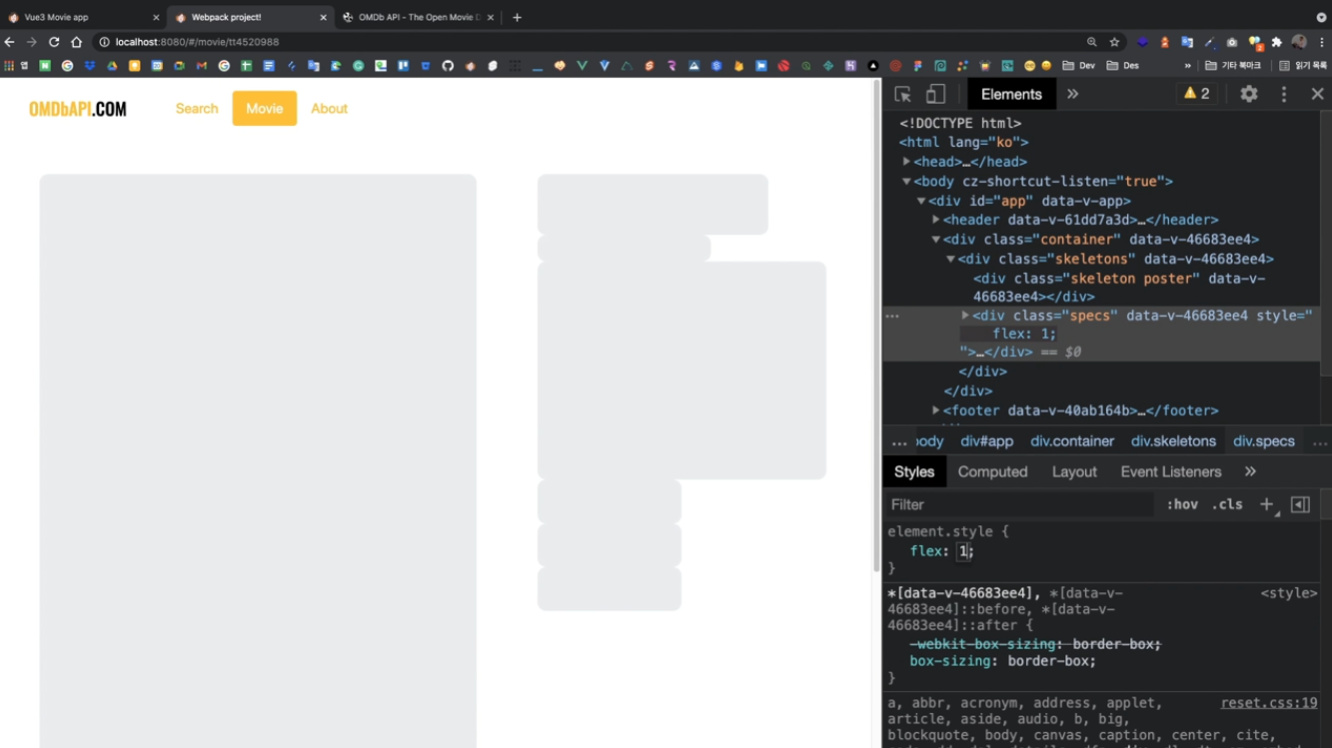Screen dimensions: 1332x748
Task: Click the div.specs breadcrumb
Action: point(1264,441)
